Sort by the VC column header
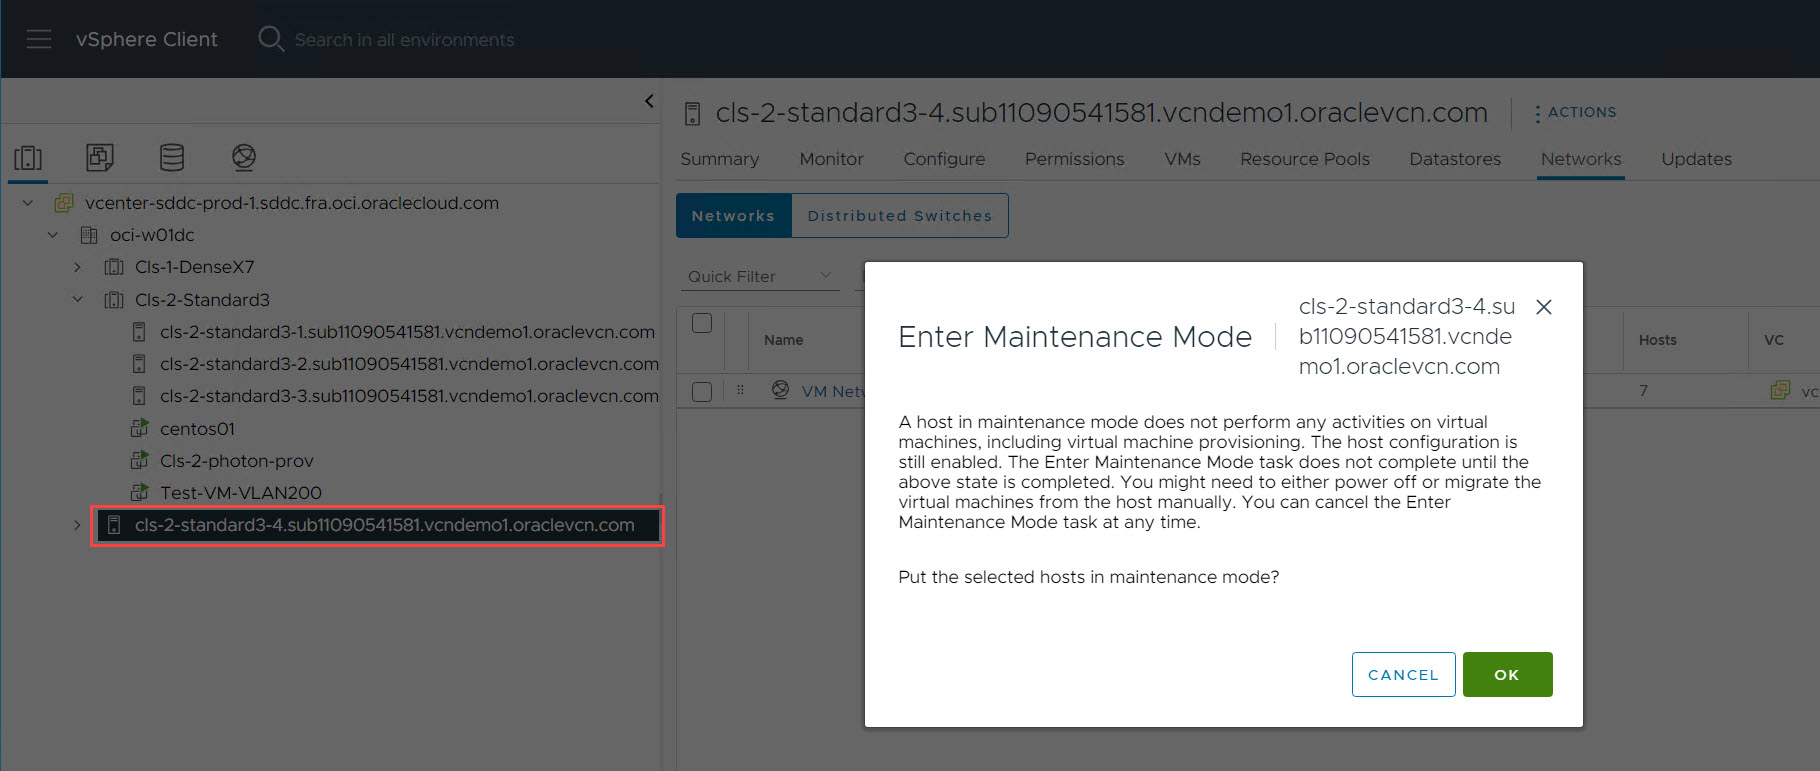The image size is (1820, 771). 1774,340
